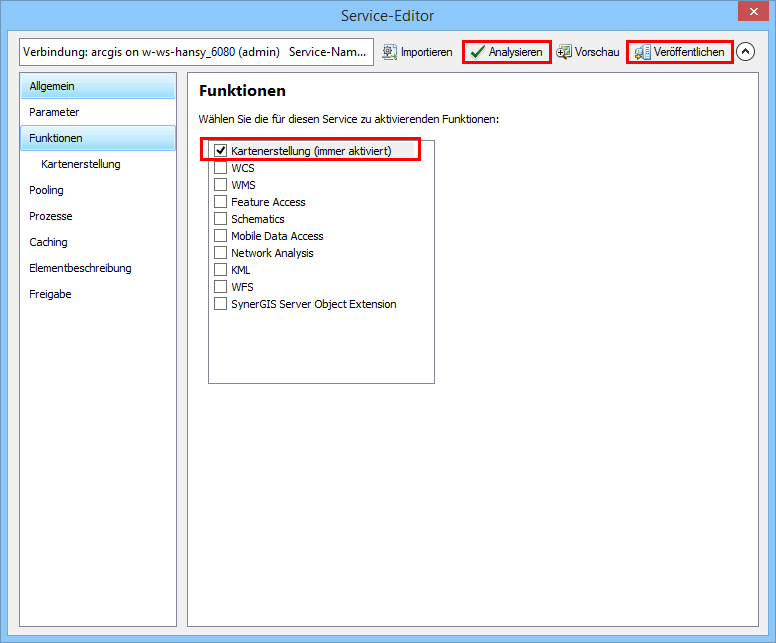Select the Funktionen page in the sidebar
Viewport: 776px width, 643px height.
coord(98,138)
